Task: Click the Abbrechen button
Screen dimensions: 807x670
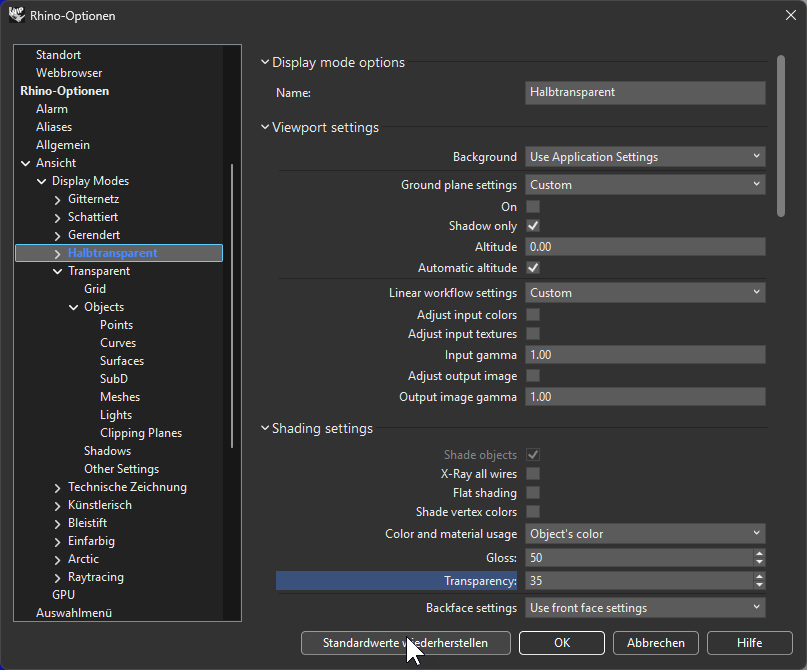Action: (656, 643)
